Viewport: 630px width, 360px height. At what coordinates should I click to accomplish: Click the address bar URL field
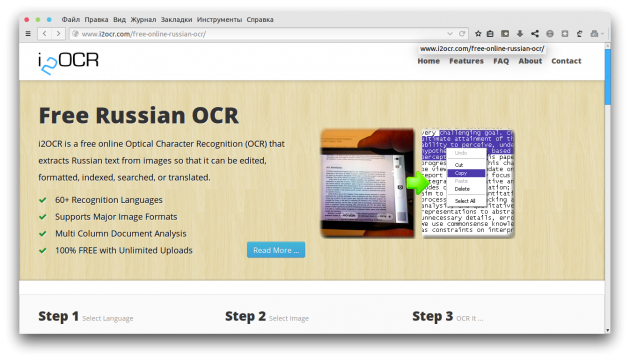pos(257,34)
